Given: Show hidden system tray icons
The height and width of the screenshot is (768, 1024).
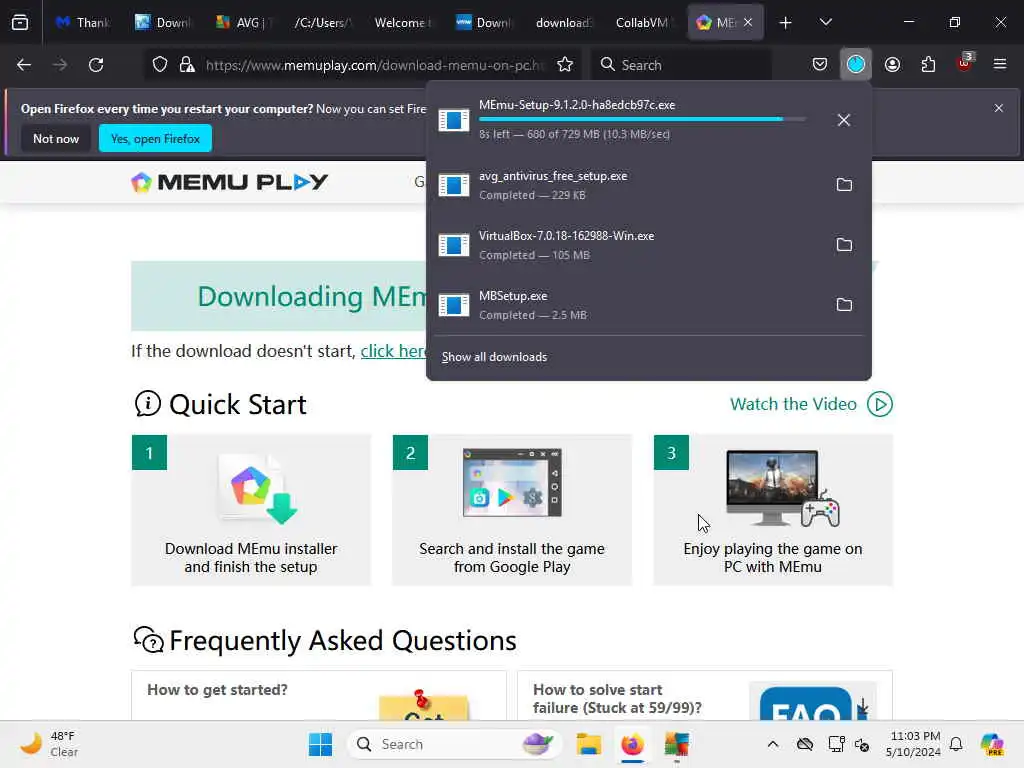Looking at the screenshot, I should click(773, 744).
